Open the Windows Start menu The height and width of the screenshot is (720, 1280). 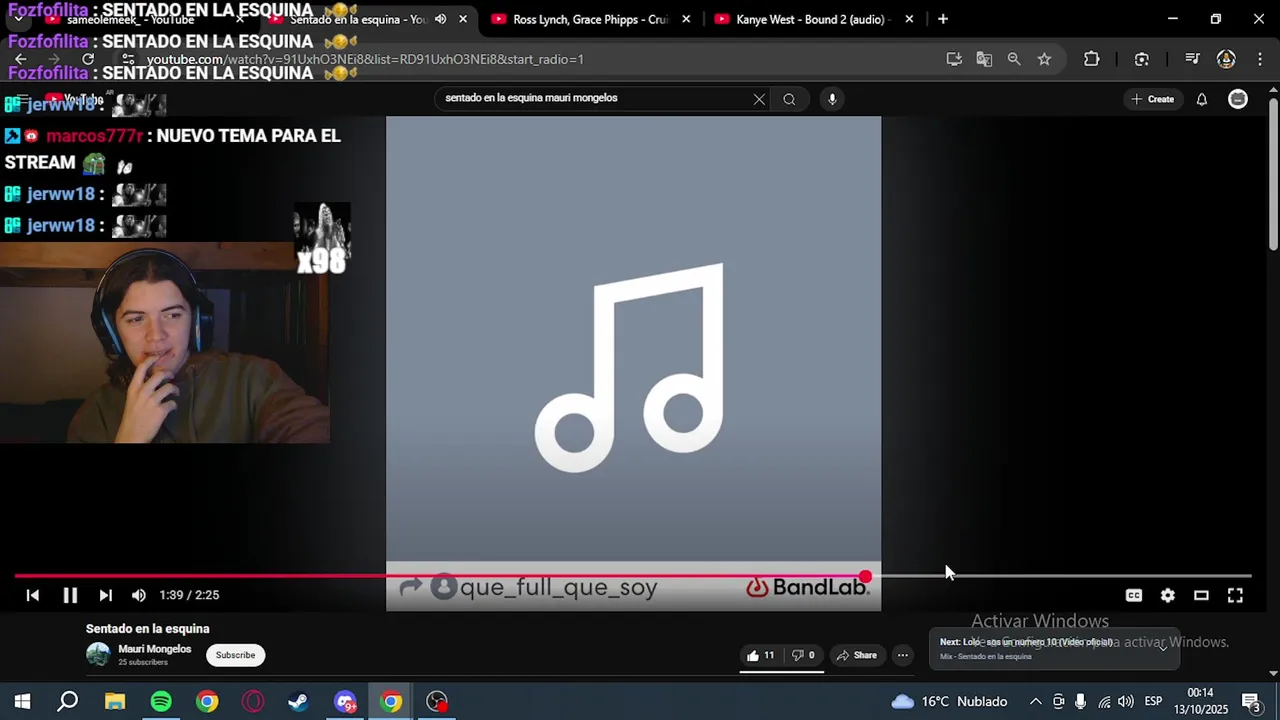(x=22, y=701)
